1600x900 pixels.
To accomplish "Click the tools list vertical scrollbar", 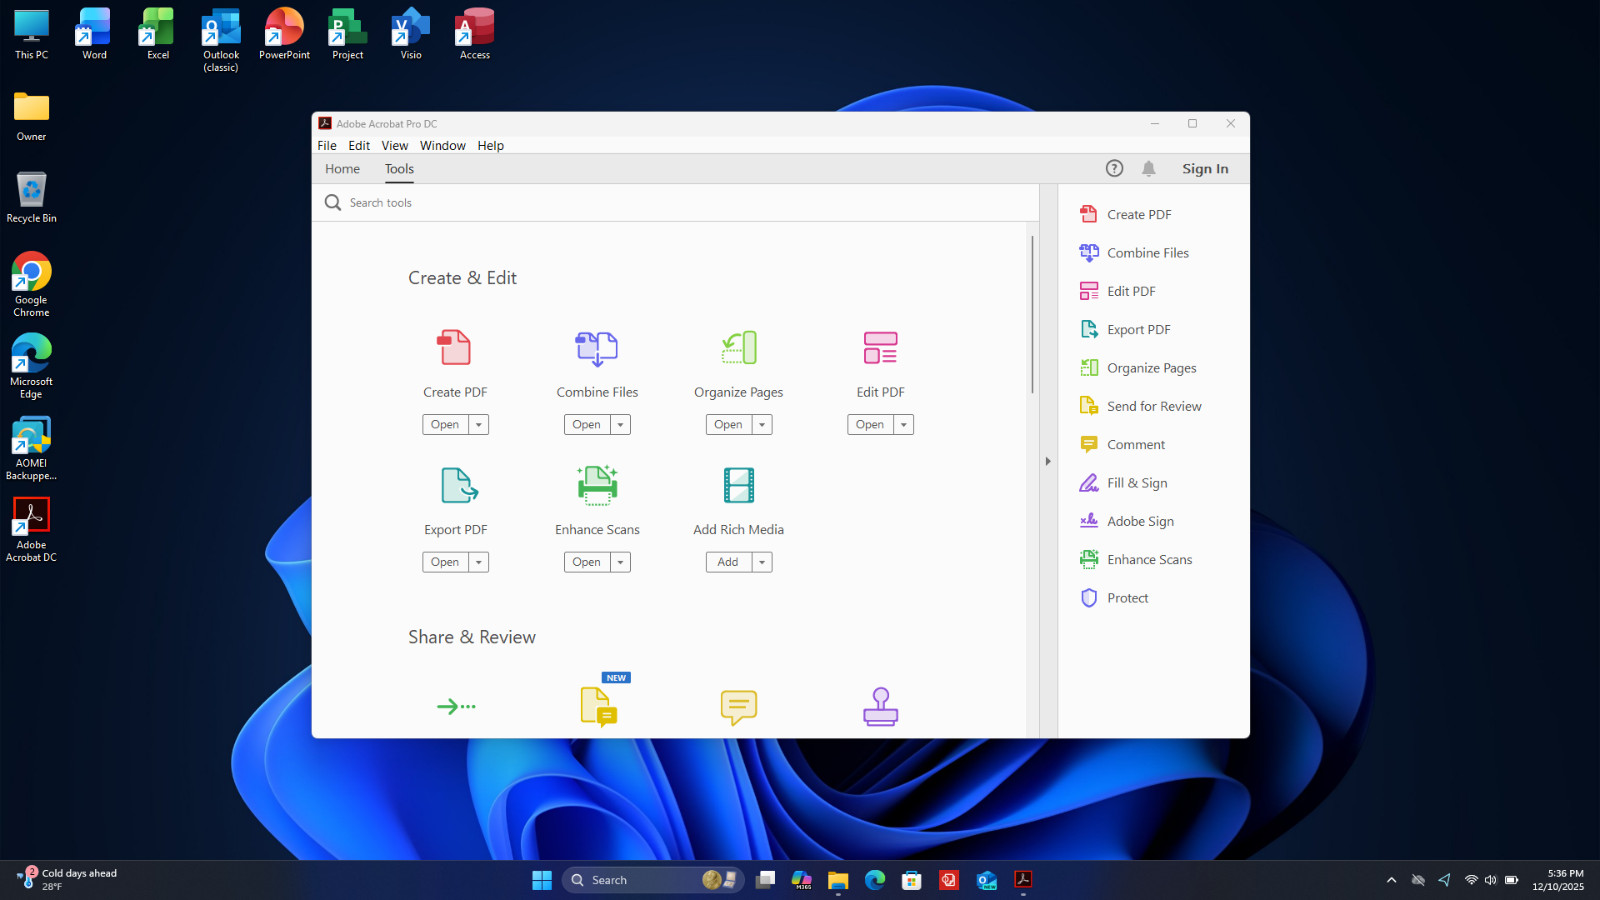I will 1032,315.
